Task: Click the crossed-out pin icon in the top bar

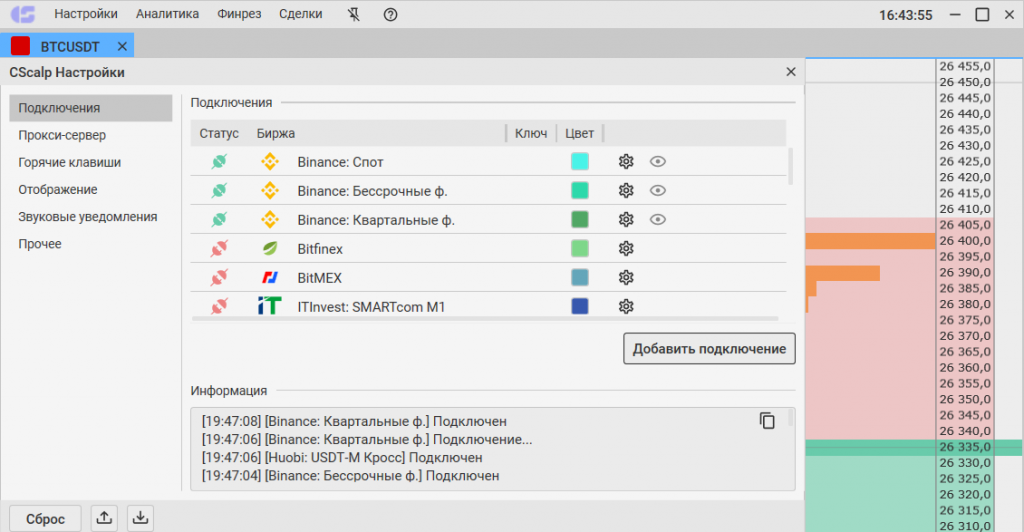Action: click(352, 15)
